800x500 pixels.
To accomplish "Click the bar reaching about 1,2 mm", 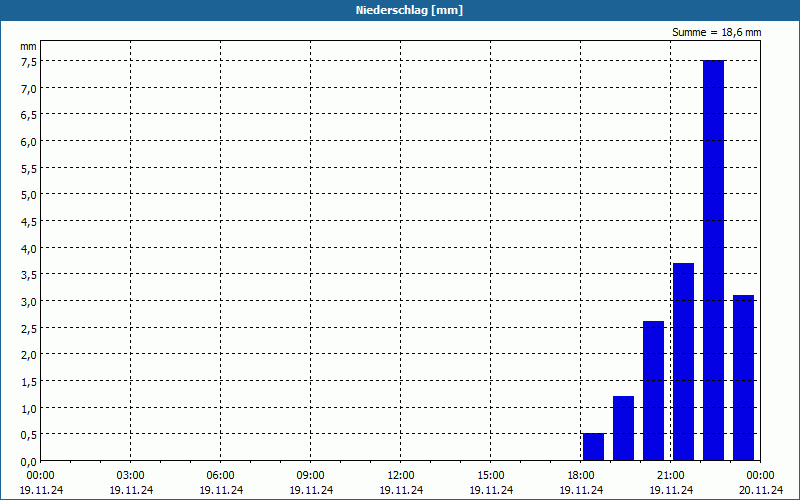I will coord(623,428).
